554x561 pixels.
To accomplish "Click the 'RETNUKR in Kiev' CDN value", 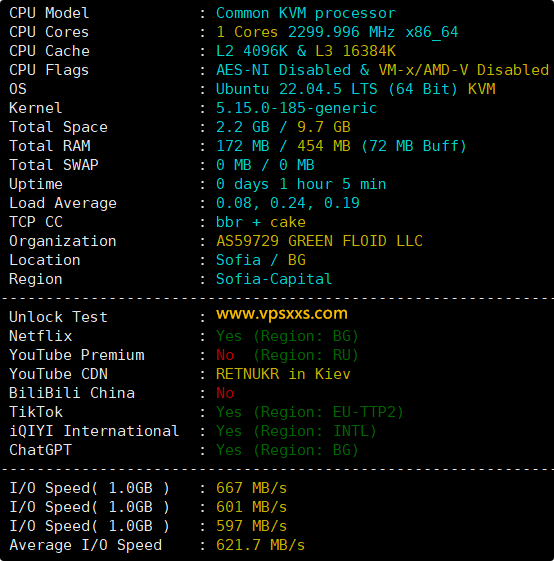I will [x=283, y=374].
